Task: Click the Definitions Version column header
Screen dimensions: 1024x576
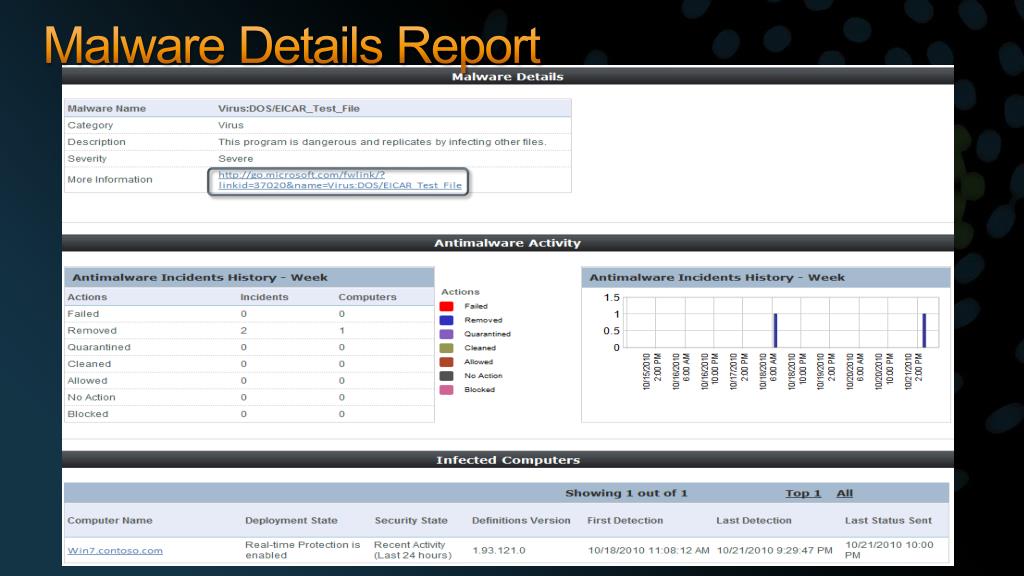Action: click(521, 520)
